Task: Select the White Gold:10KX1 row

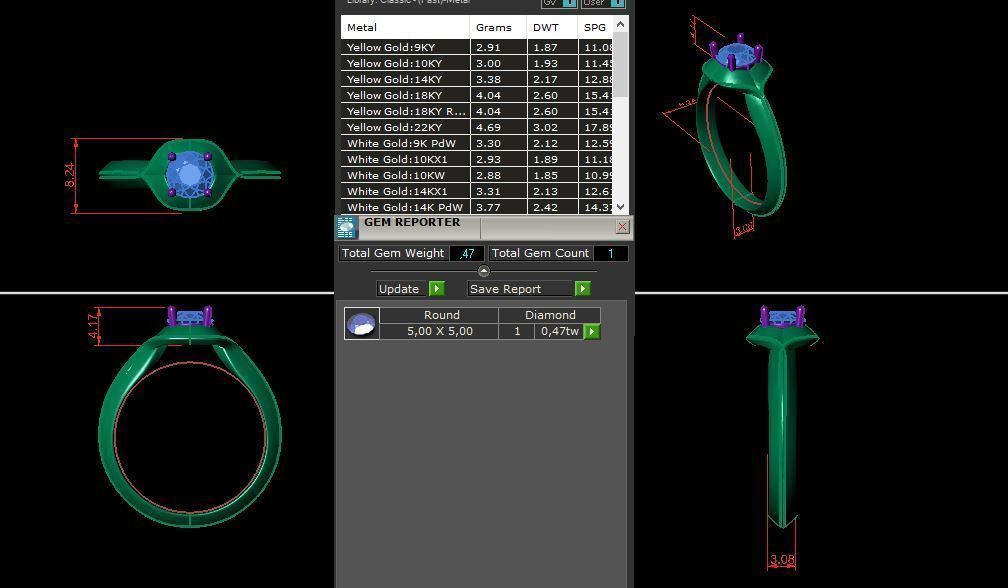Action: point(477,159)
